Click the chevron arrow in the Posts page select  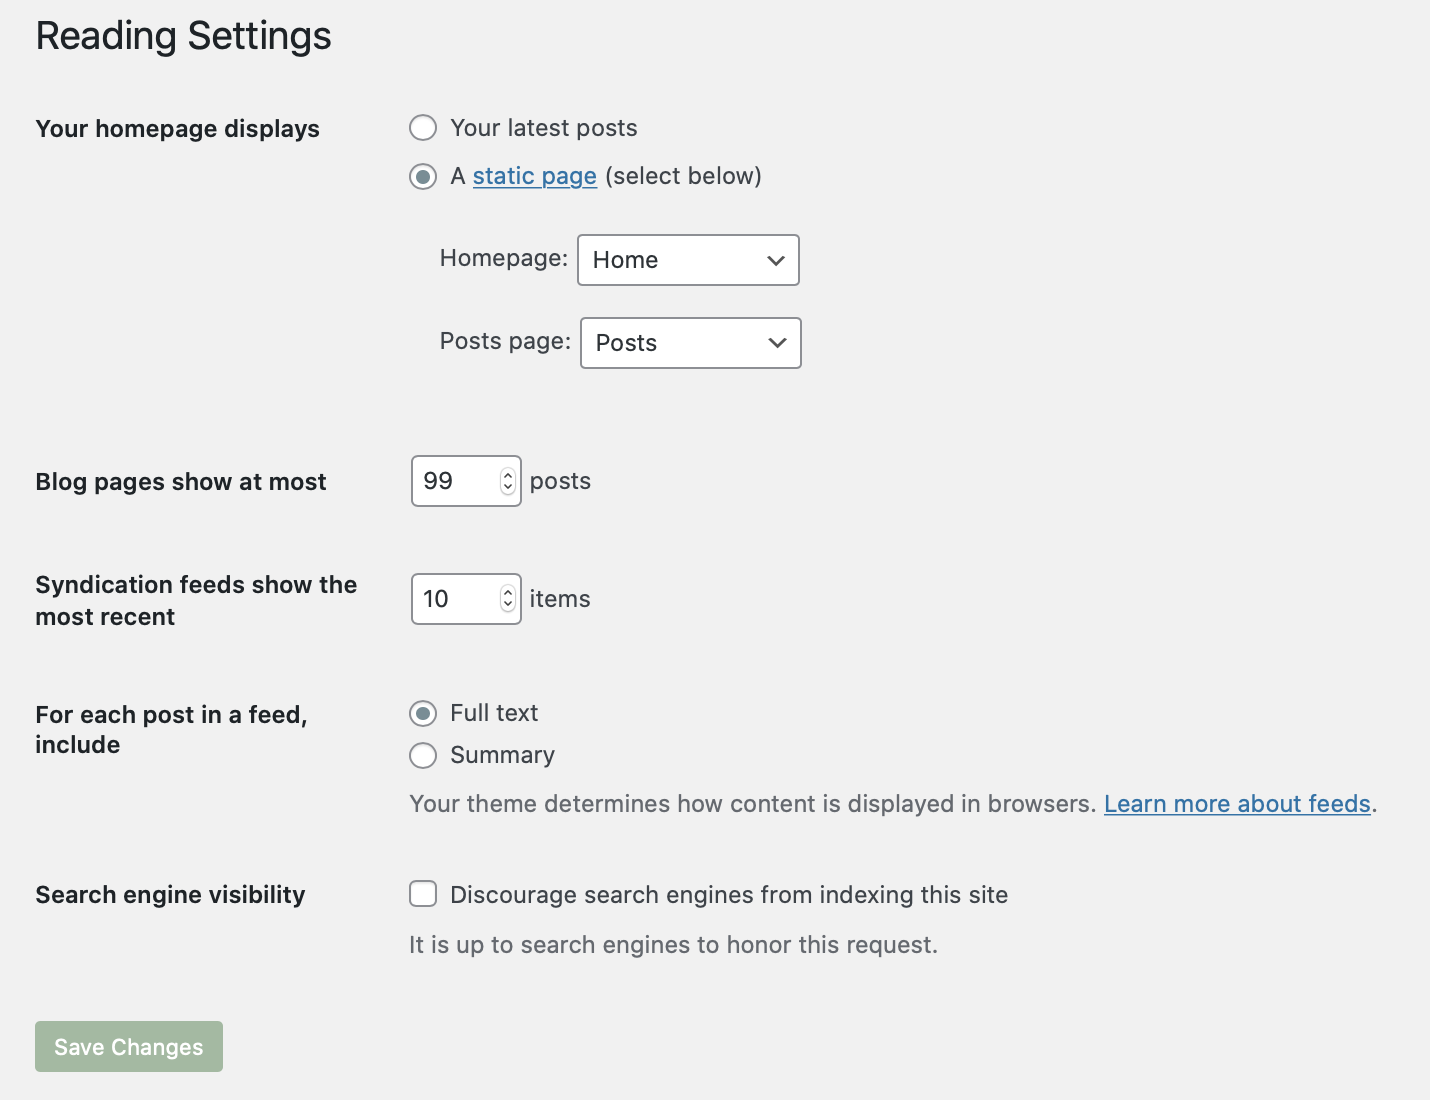point(778,343)
